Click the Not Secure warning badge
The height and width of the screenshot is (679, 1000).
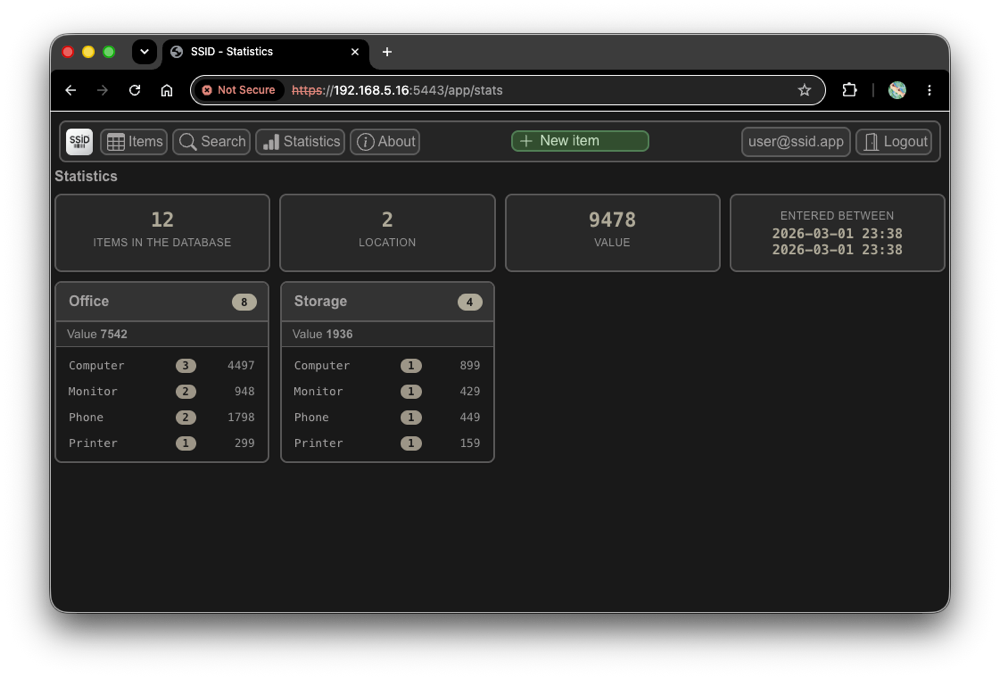pyautogui.click(x=239, y=91)
